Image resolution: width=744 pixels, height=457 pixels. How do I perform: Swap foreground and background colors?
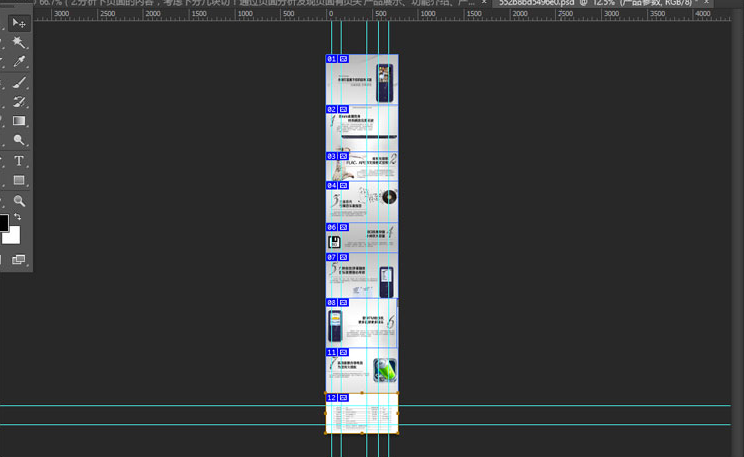click(17, 217)
